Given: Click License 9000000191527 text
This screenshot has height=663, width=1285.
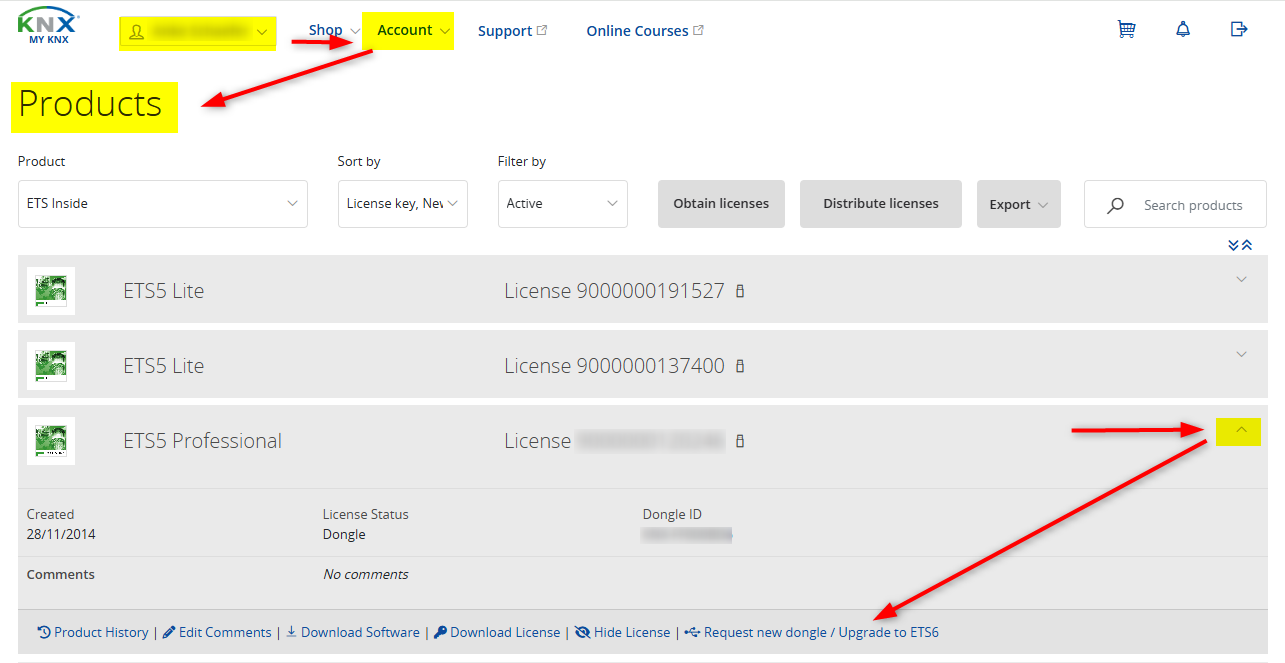Looking at the screenshot, I should click(x=614, y=291).
